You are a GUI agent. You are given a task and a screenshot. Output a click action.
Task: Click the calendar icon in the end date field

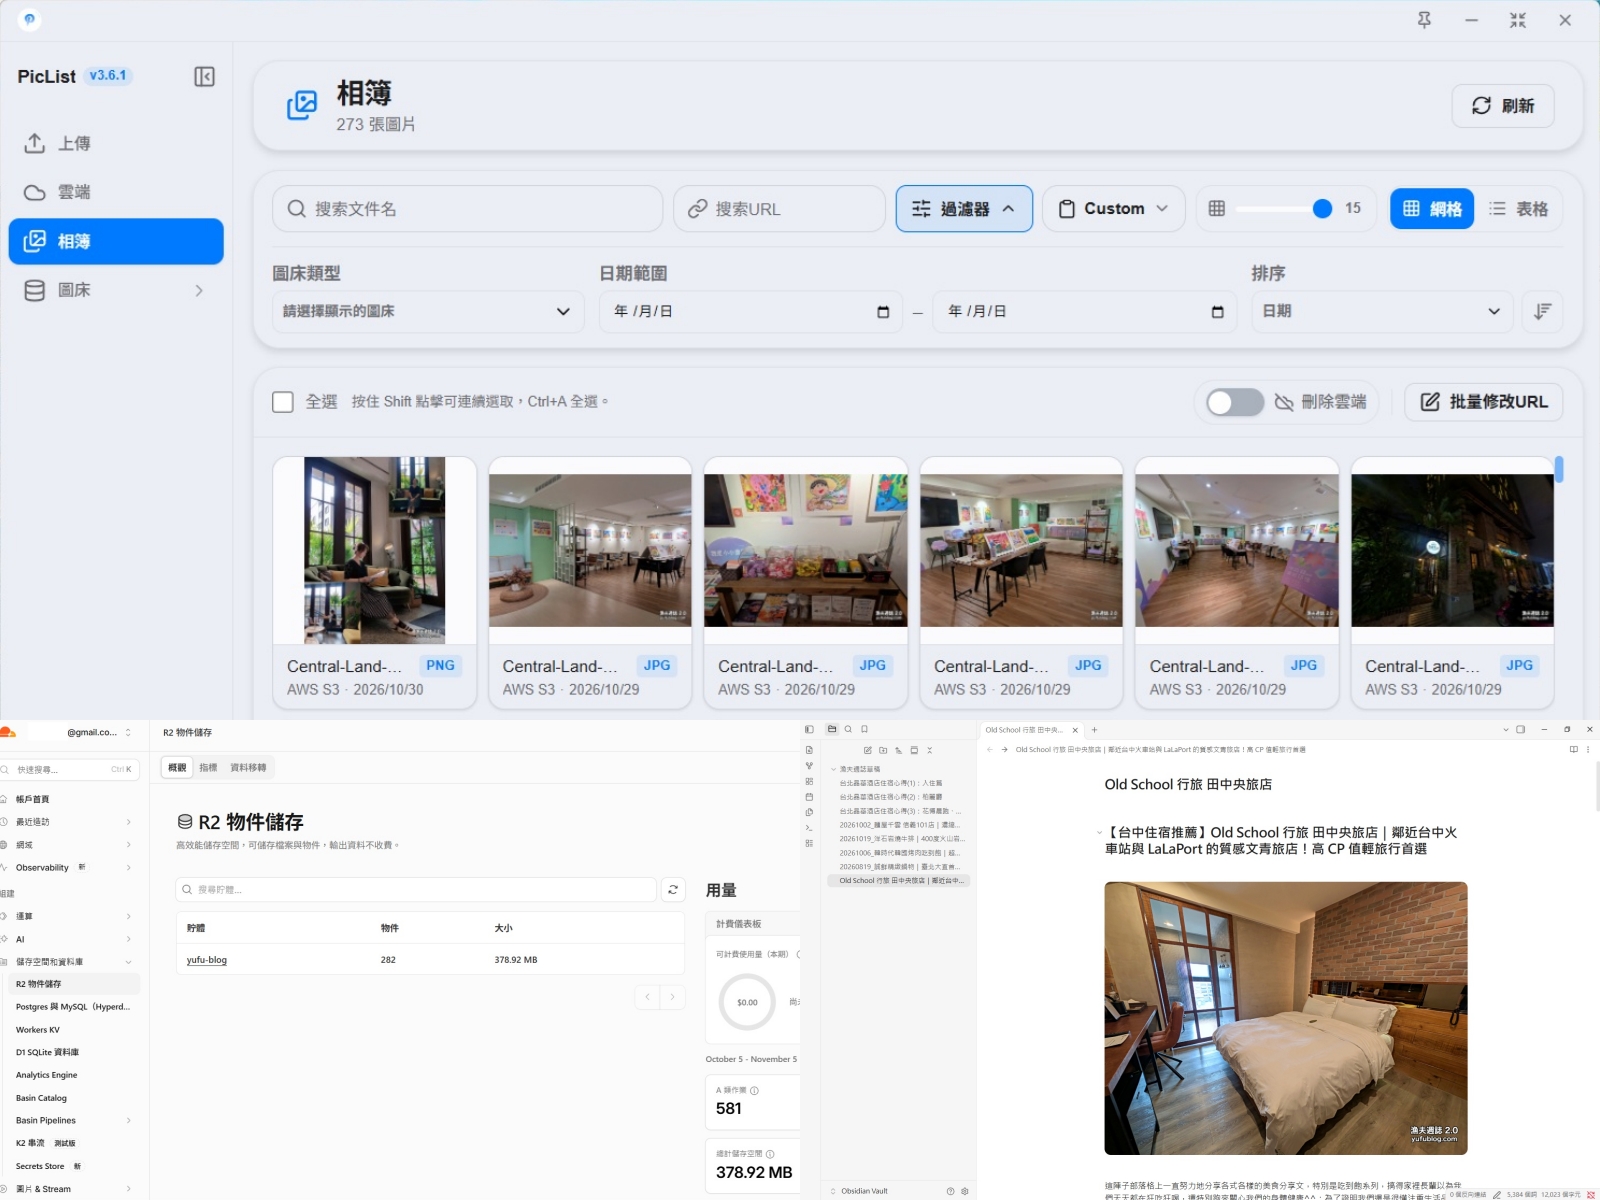[1217, 312]
